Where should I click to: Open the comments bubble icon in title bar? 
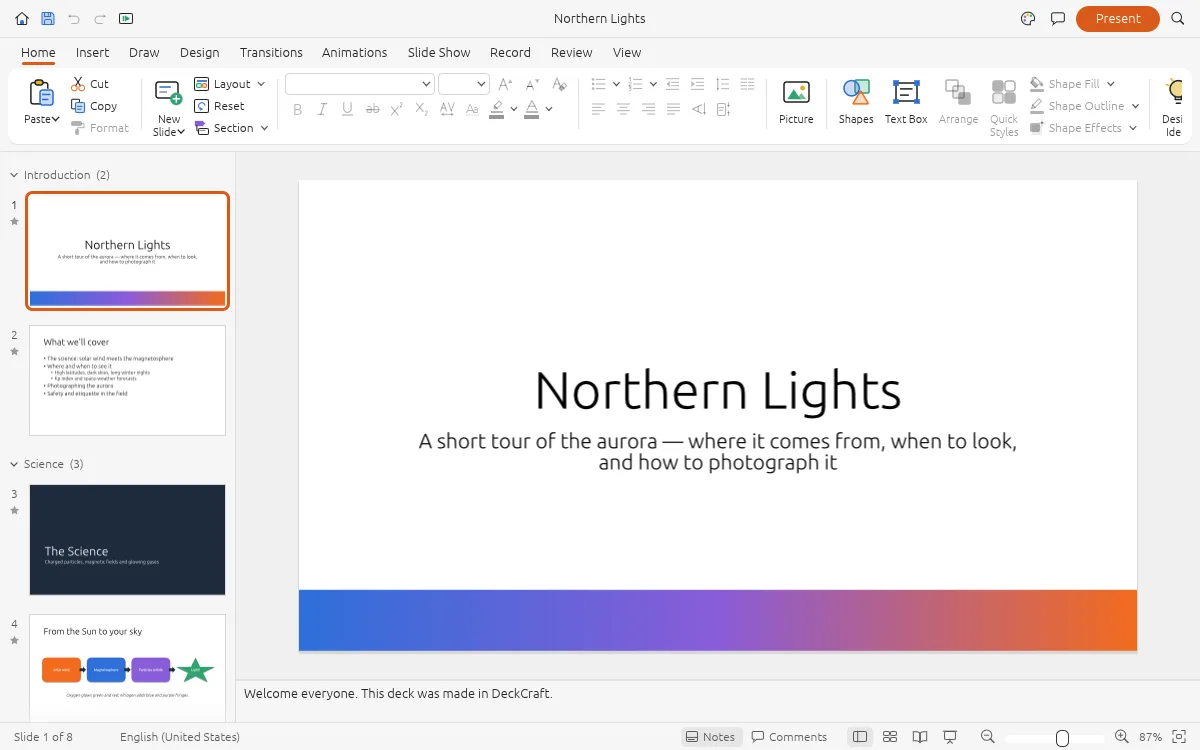tap(1058, 18)
